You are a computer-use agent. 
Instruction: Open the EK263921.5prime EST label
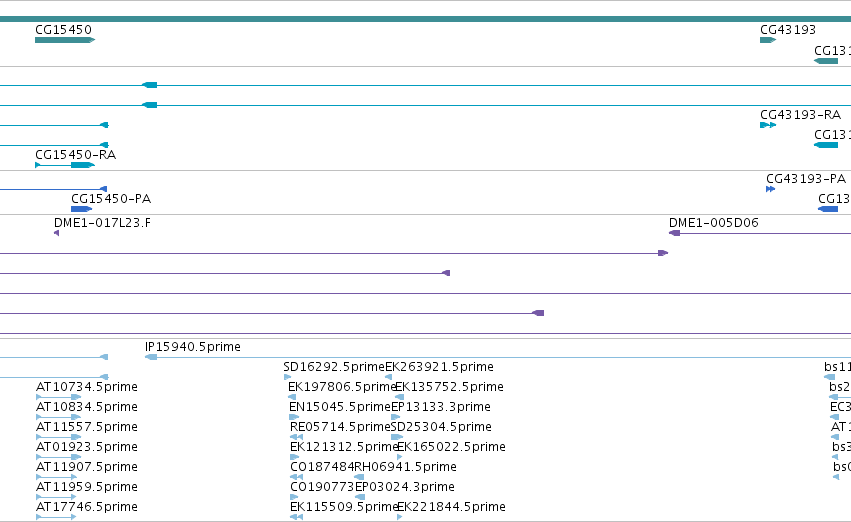click(440, 367)
